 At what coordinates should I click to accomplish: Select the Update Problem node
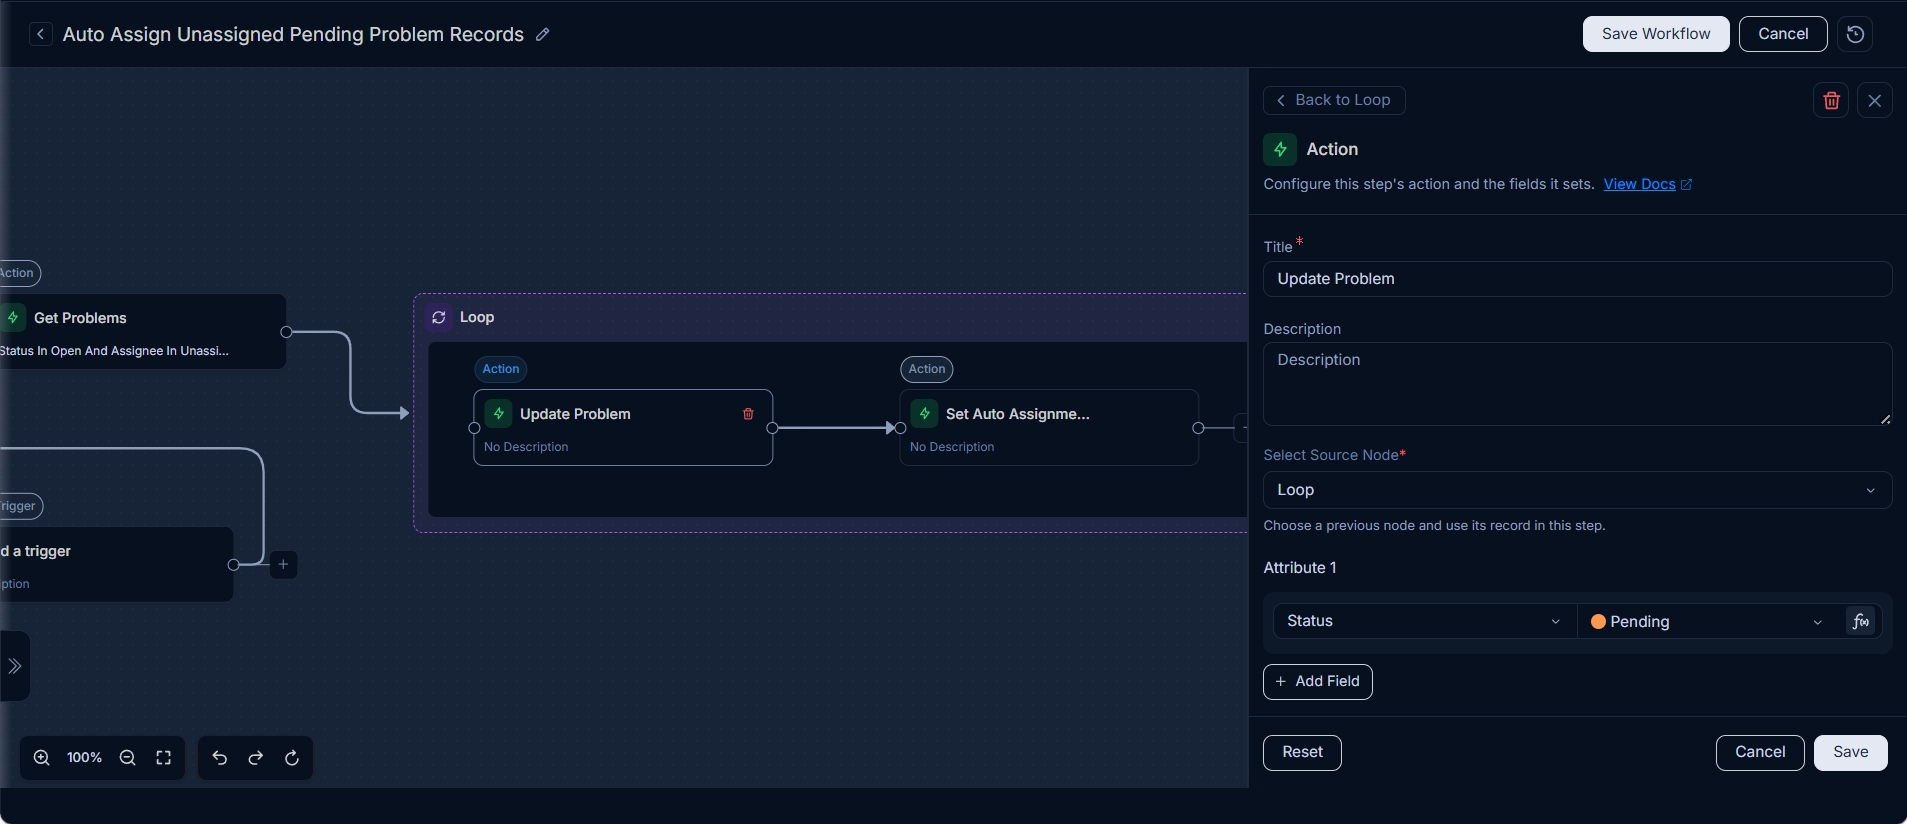pos(623,428)
